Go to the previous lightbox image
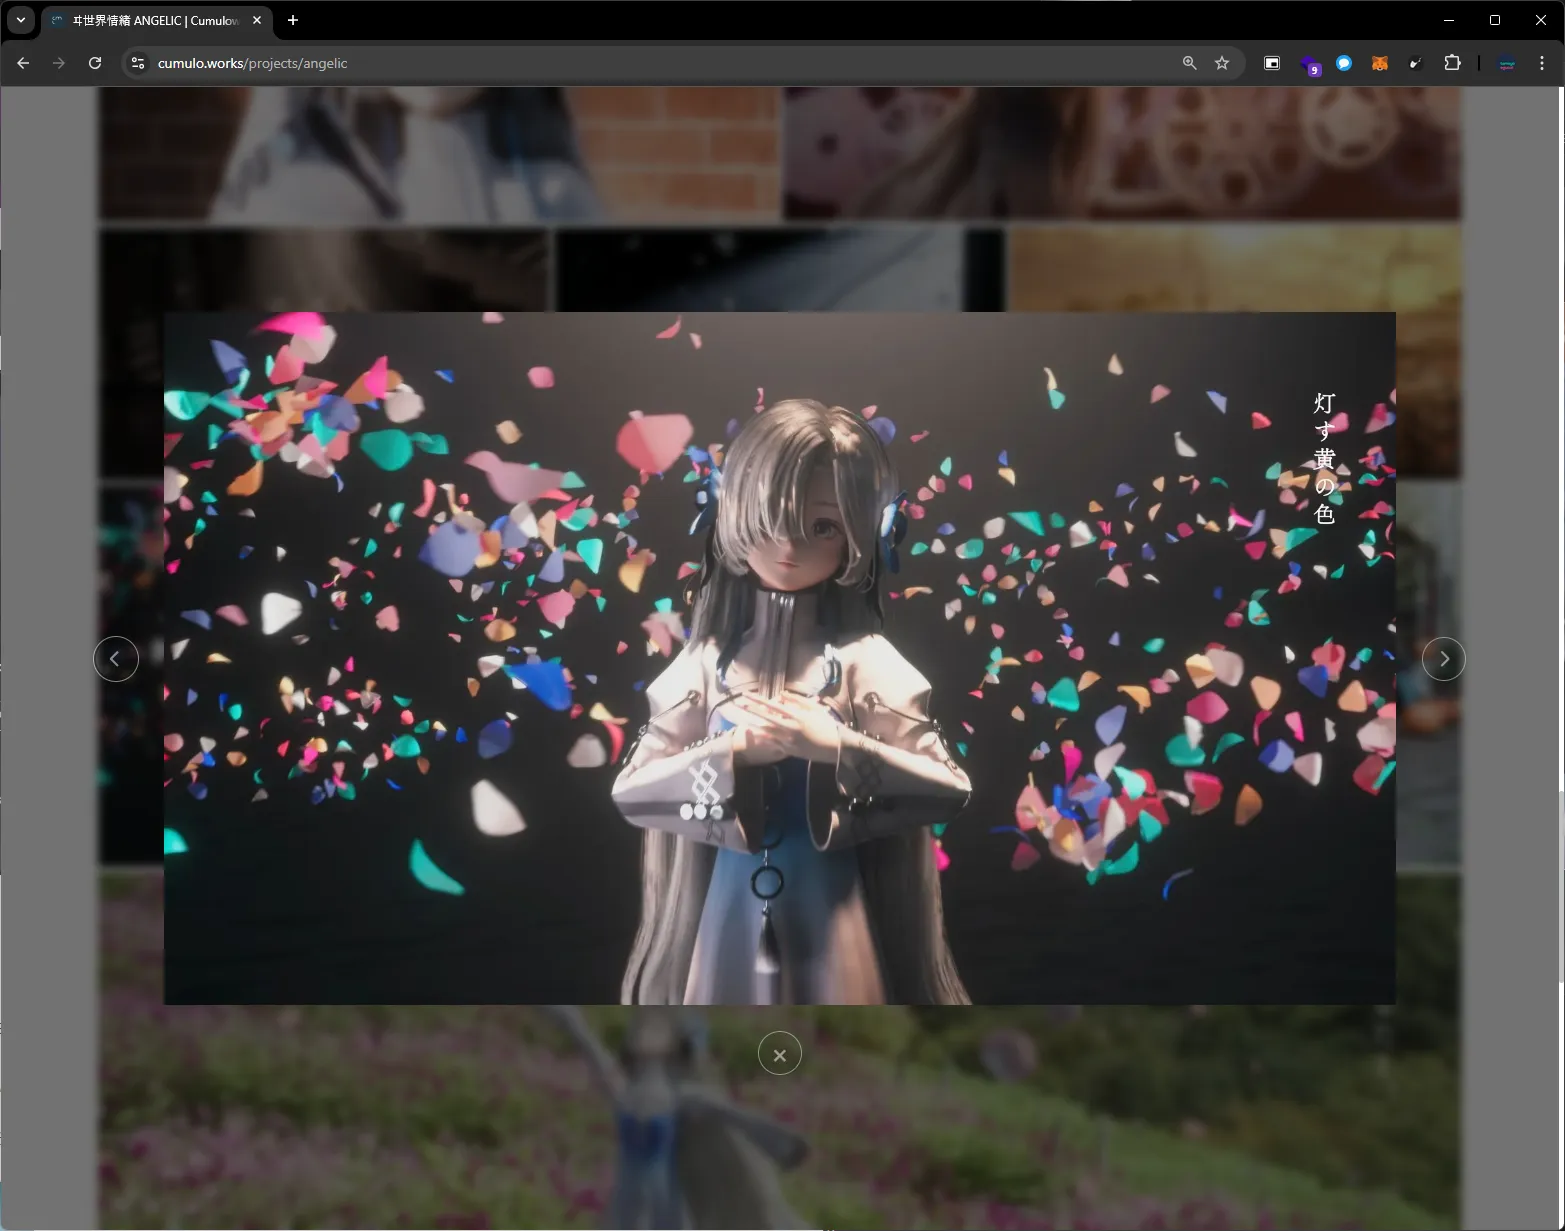This screenshot has width=1565, height=1231. (x=116, y=659)
